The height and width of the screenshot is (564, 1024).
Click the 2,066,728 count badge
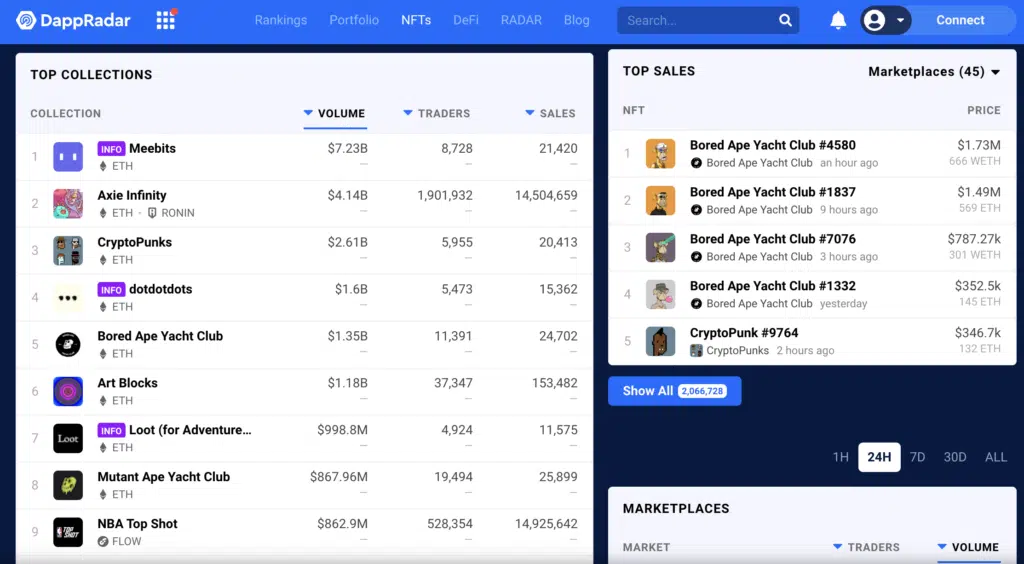(702, 391)
